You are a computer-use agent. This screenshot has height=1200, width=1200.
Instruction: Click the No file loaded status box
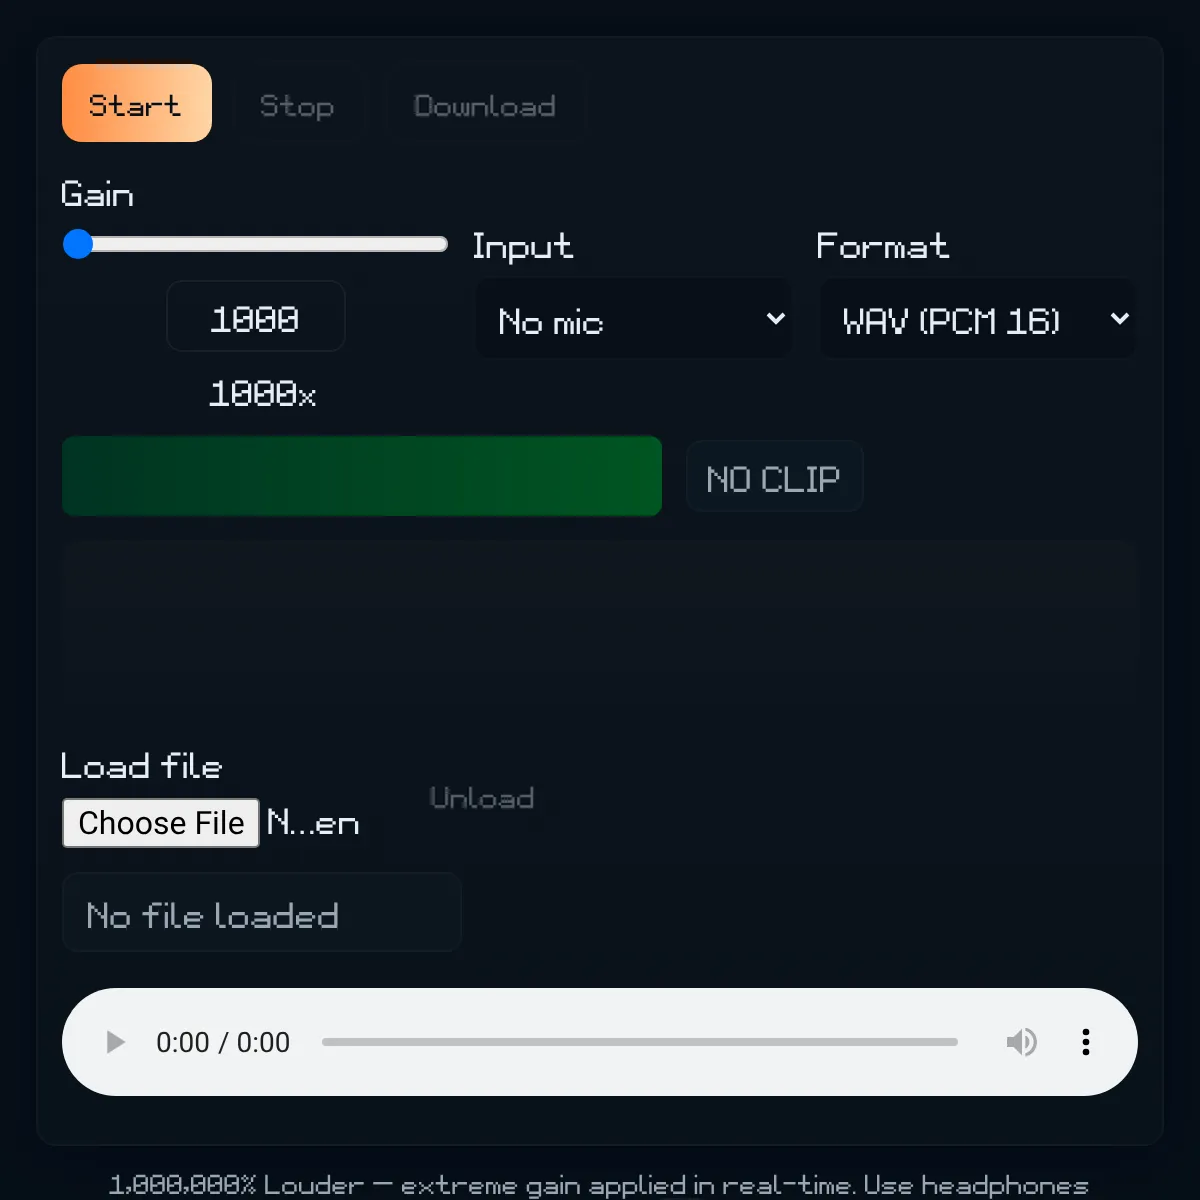261,912
